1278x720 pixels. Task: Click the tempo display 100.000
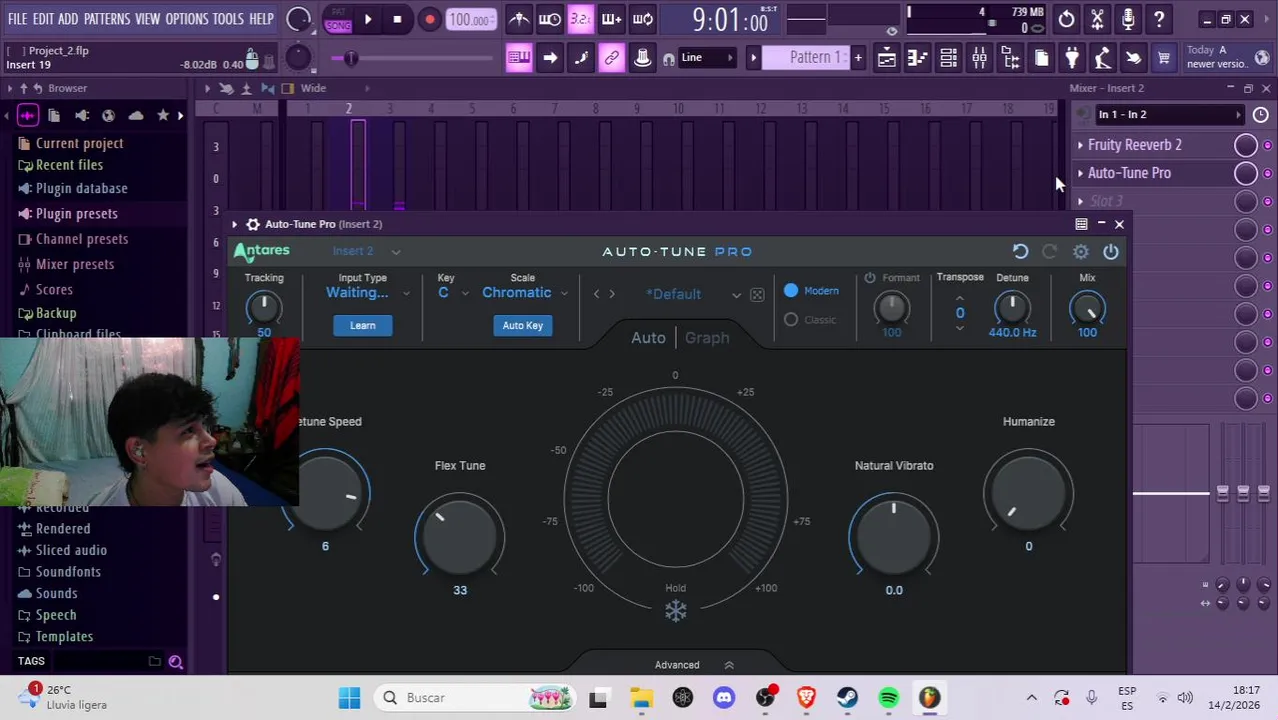pyautogui.click(x=469, y=20)
